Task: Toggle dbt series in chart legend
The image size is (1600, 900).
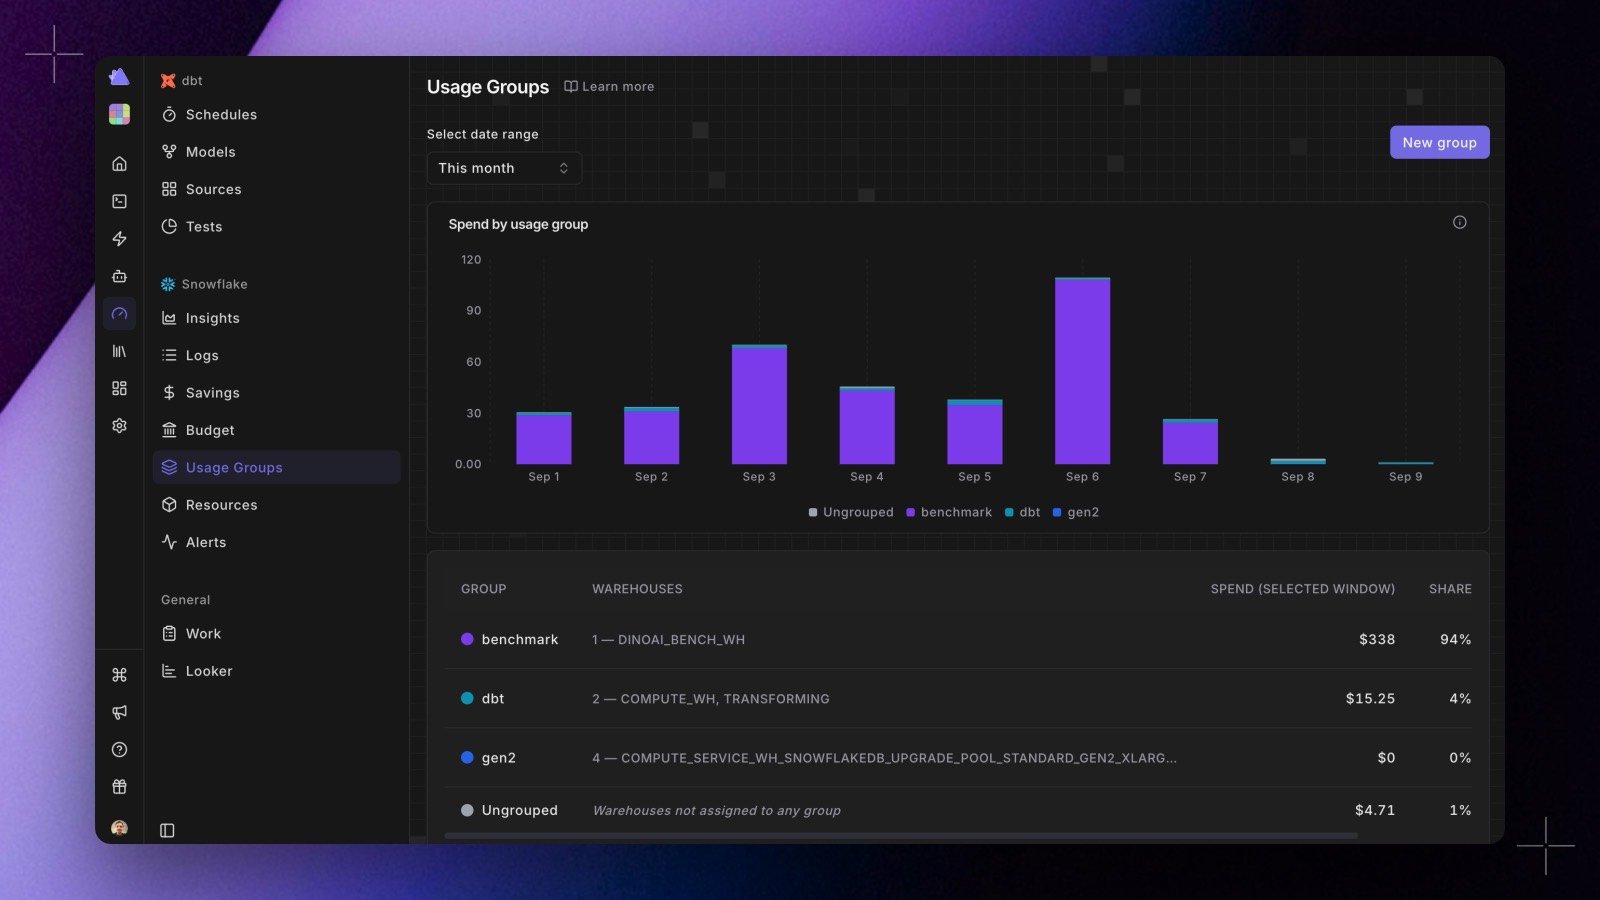Action: click(1022, 512)
